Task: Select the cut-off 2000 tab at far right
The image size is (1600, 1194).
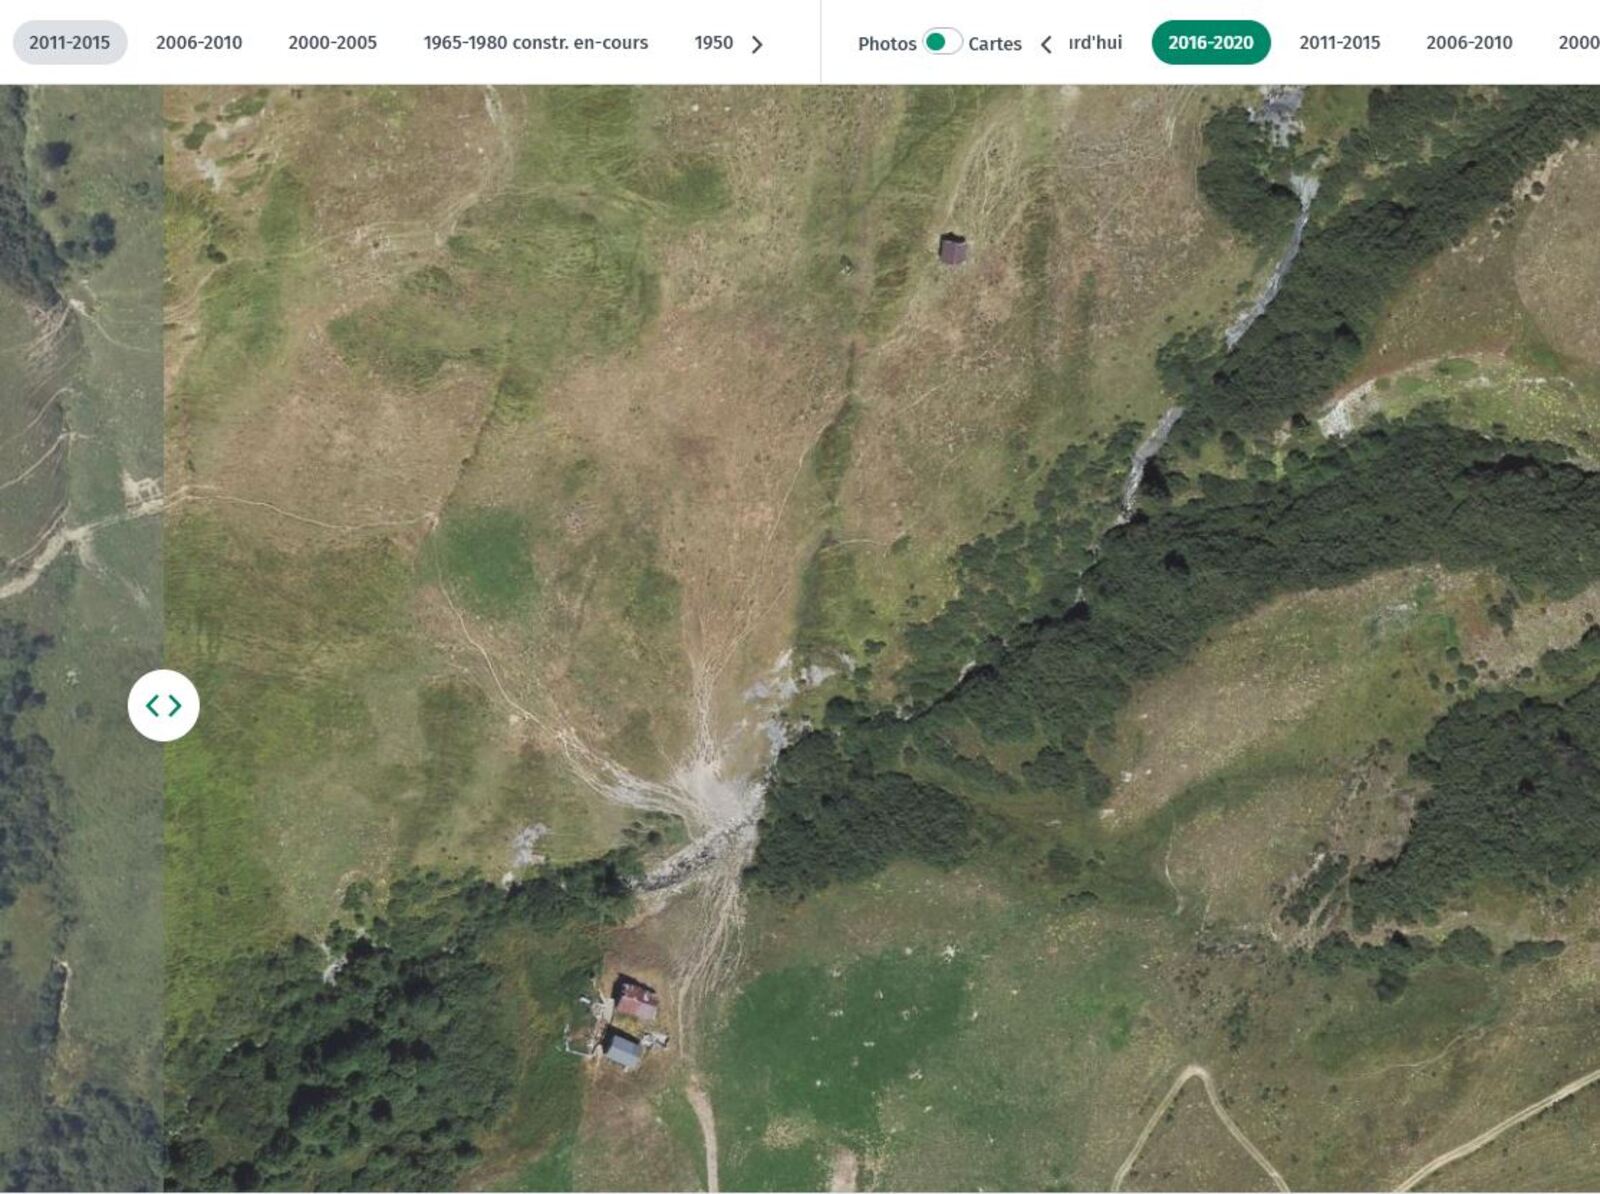Action: [x=1578, y=42]
